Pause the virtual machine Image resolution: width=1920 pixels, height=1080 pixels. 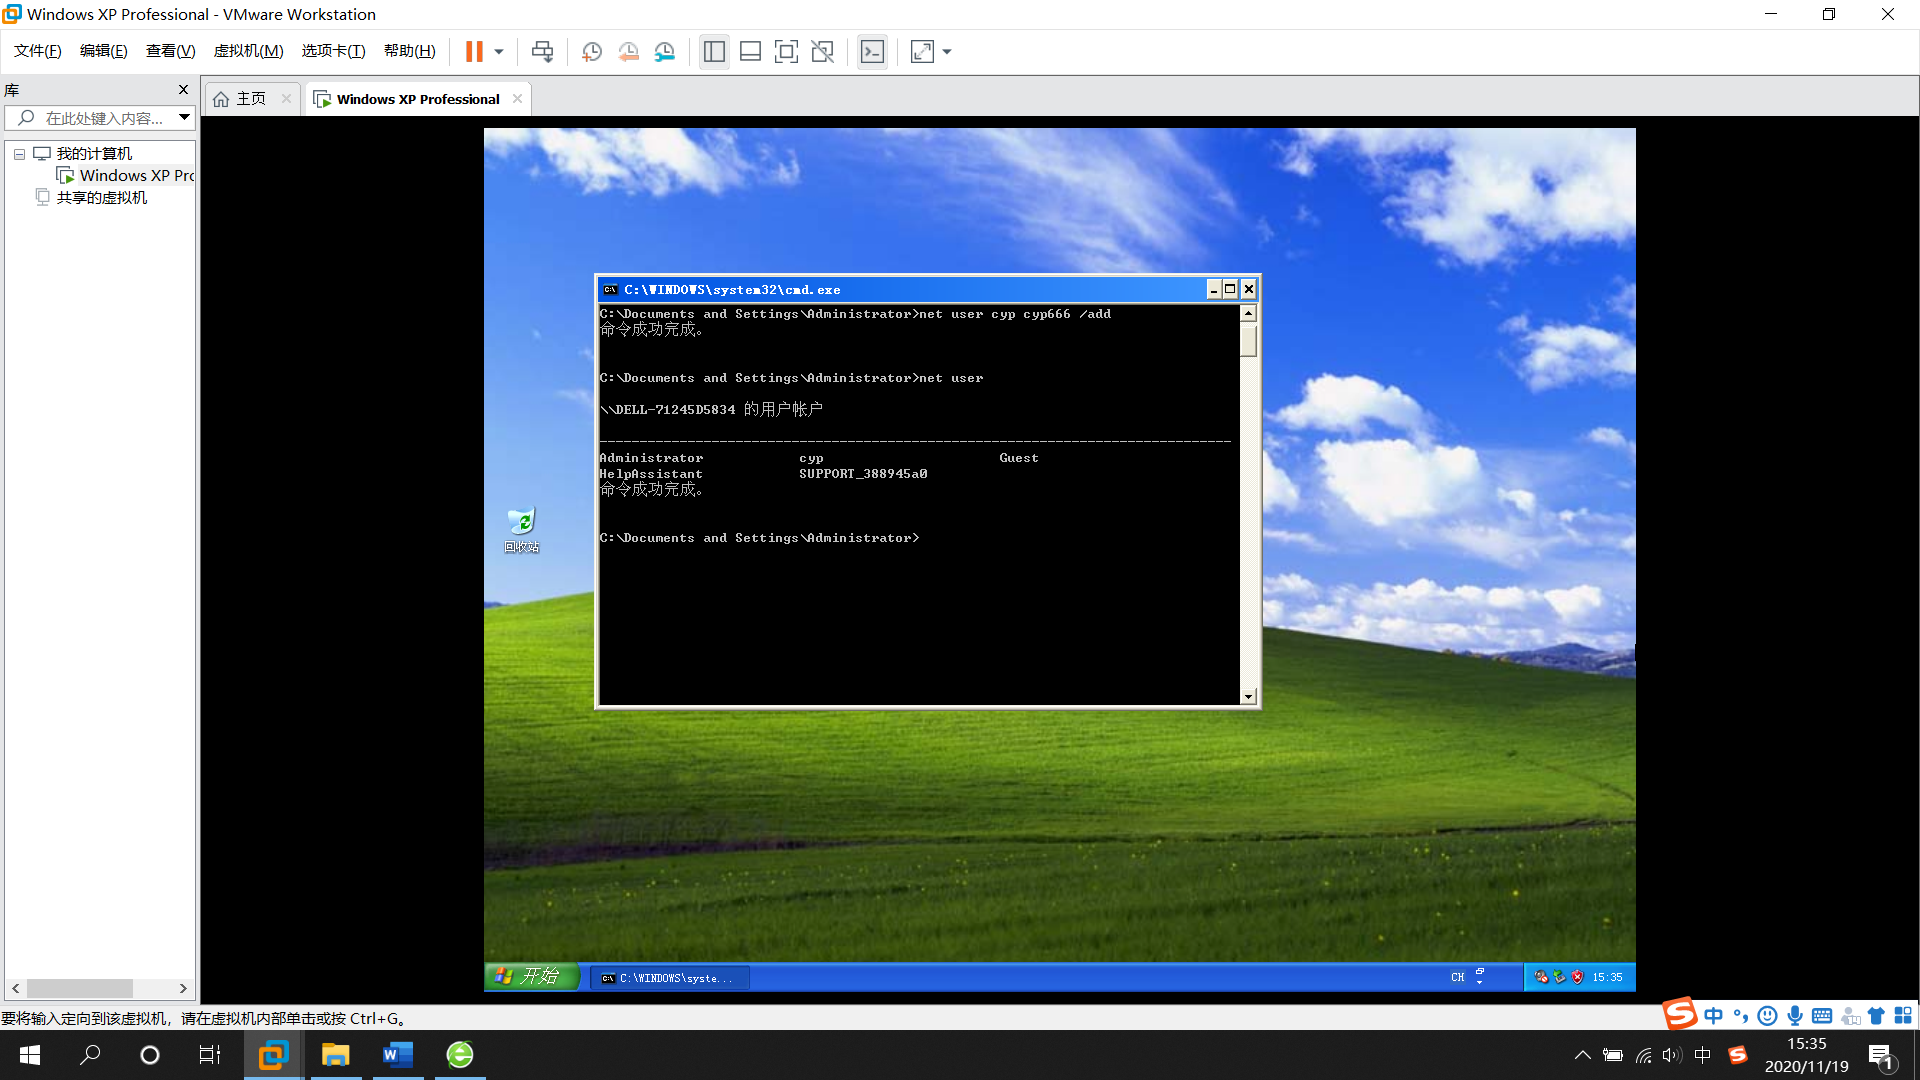pyautogui.click(x=474, y=52)
